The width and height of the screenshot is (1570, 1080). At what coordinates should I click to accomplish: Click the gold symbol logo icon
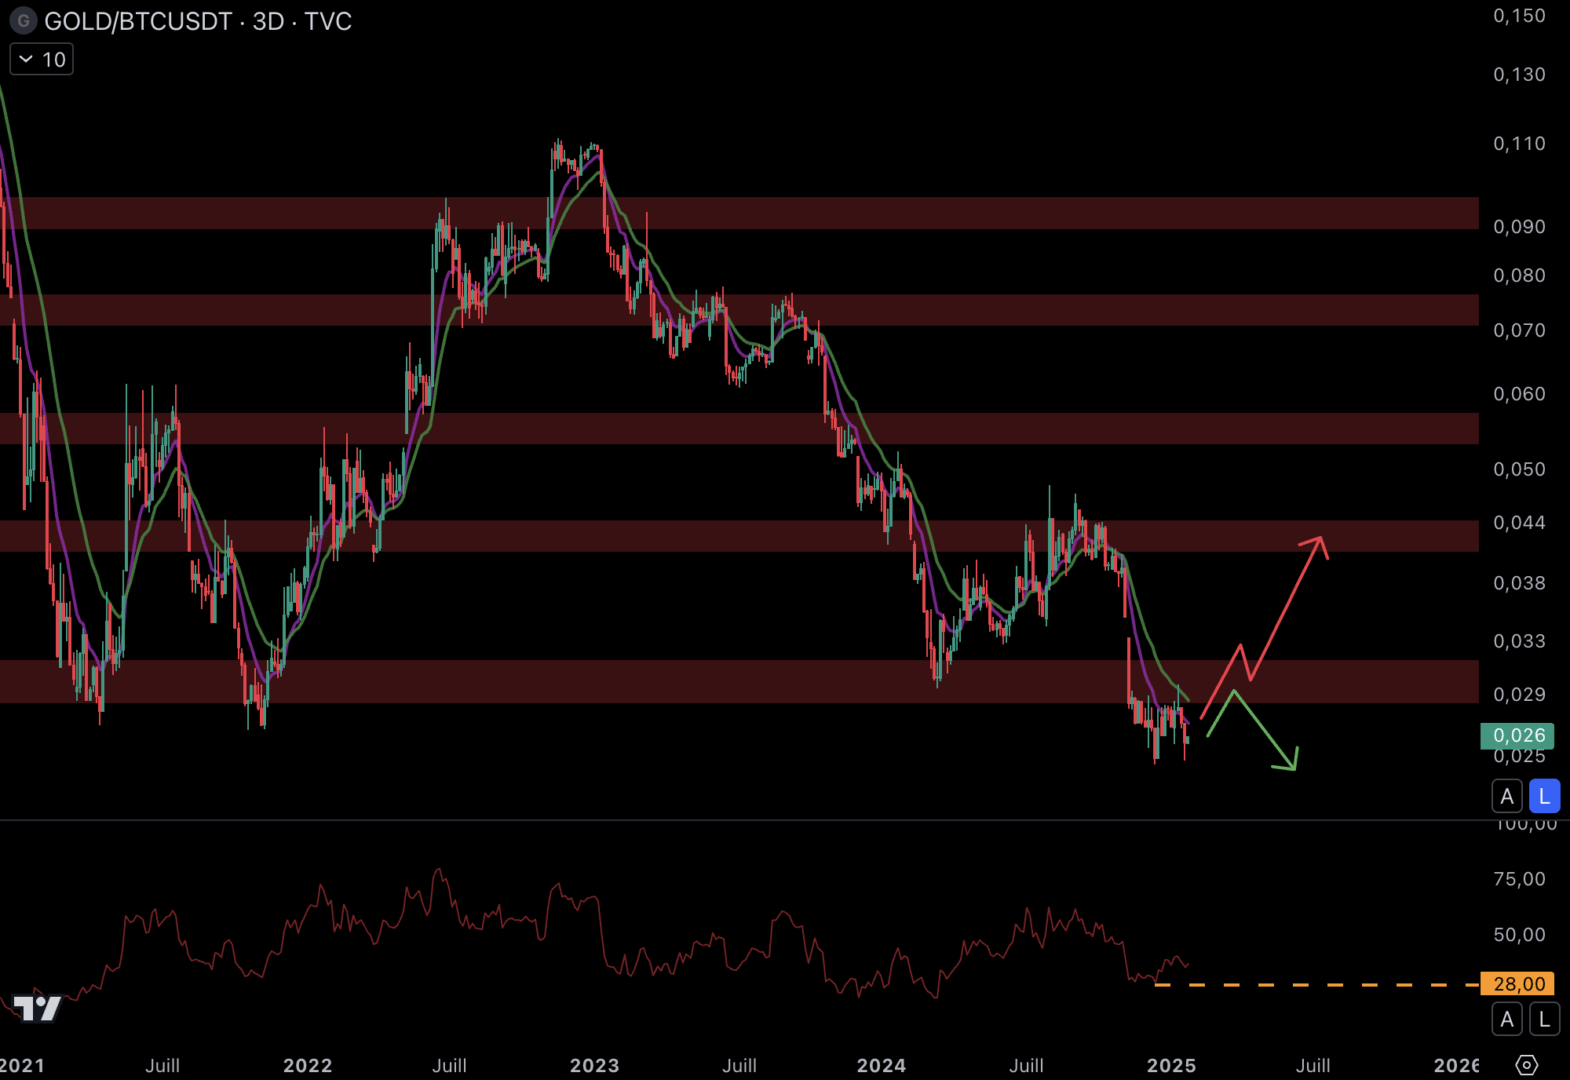point(23,21)
